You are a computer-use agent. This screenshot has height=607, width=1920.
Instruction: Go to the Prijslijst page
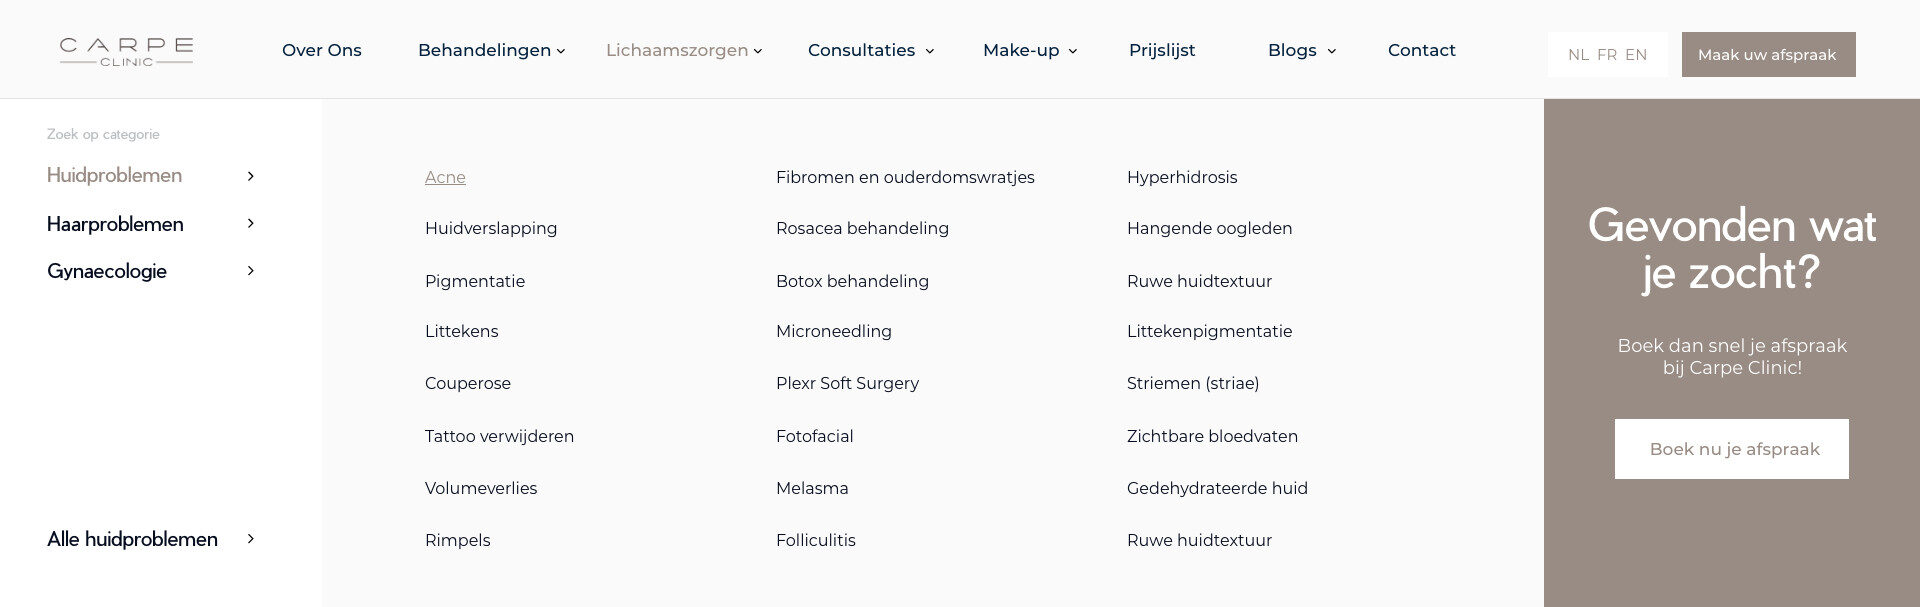[1162, 50]
